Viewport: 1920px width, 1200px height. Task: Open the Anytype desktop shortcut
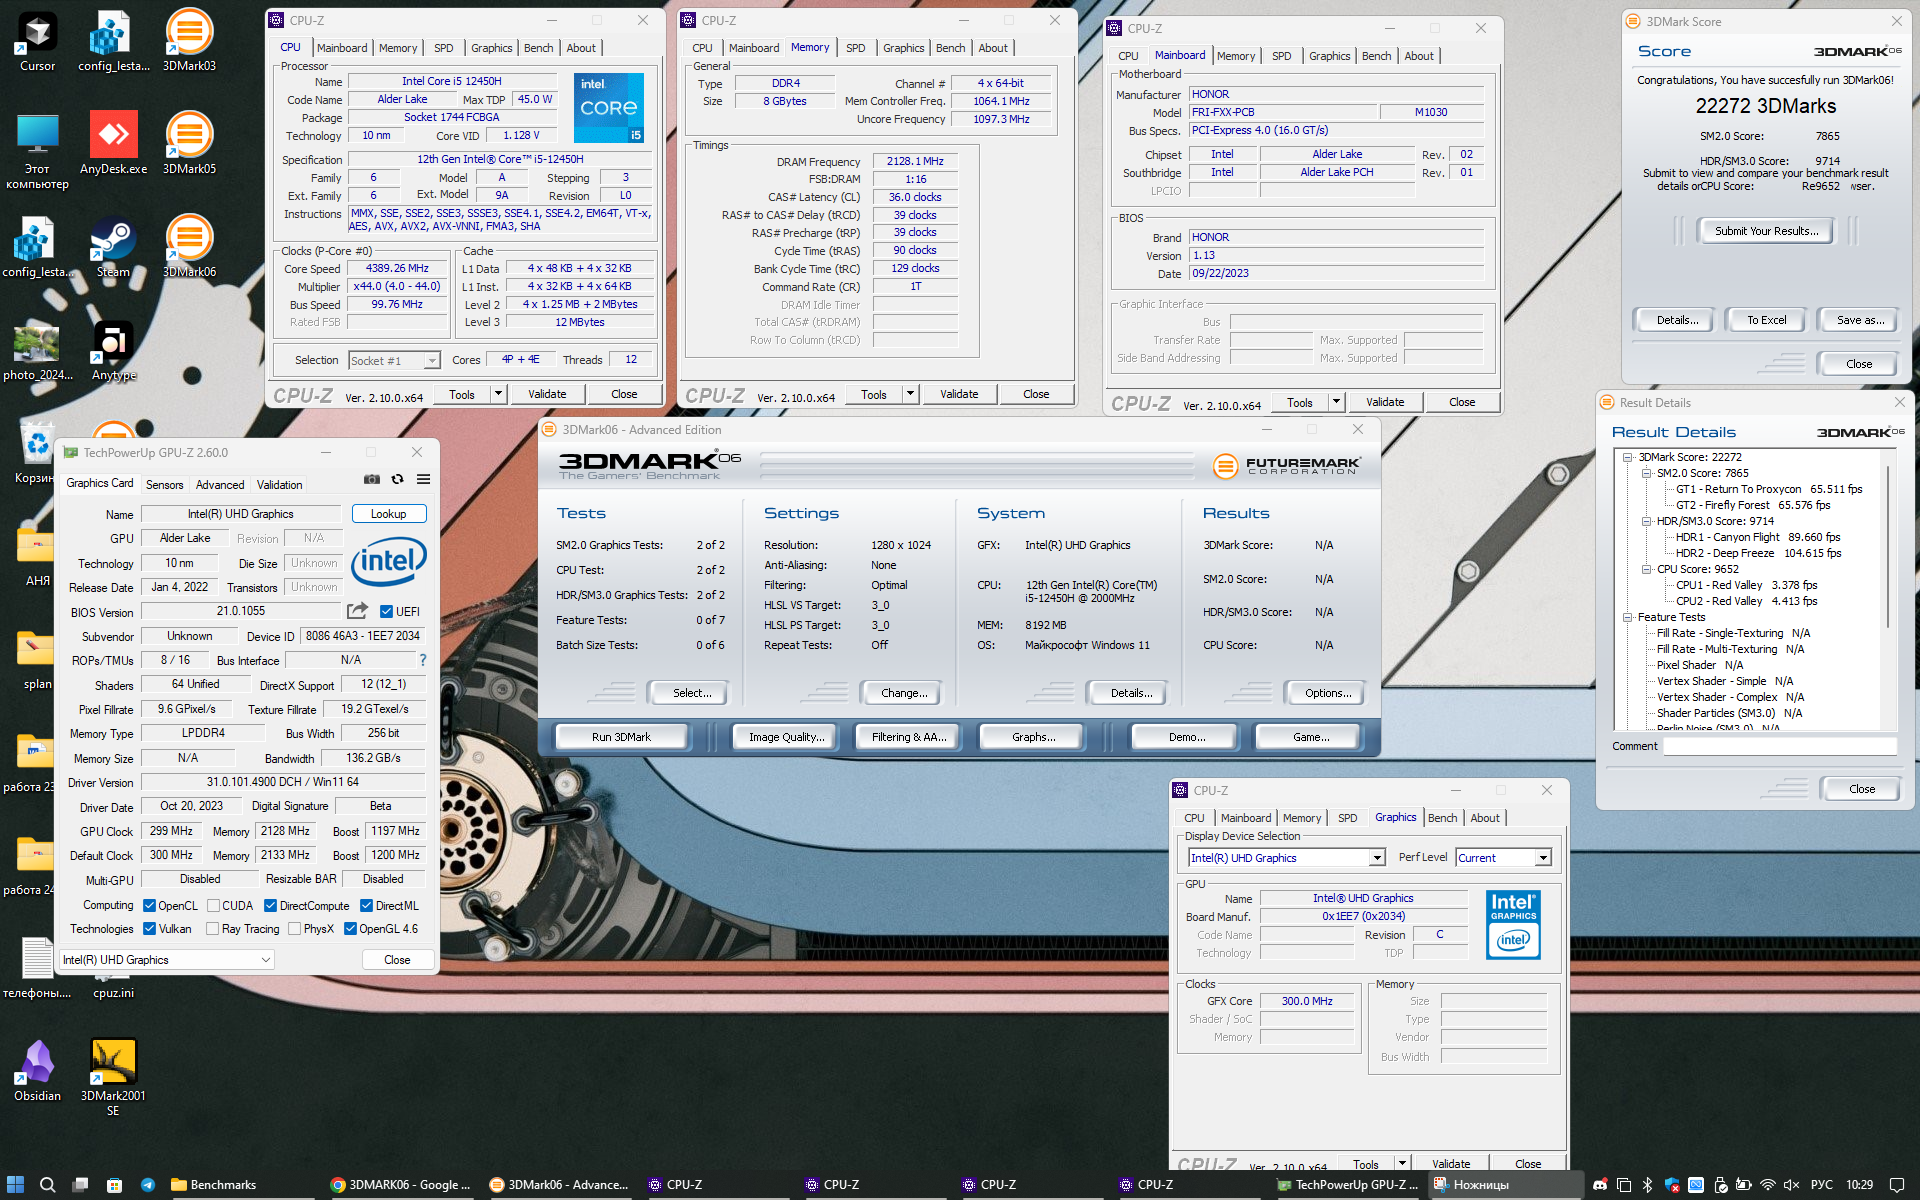click(113, 351)
